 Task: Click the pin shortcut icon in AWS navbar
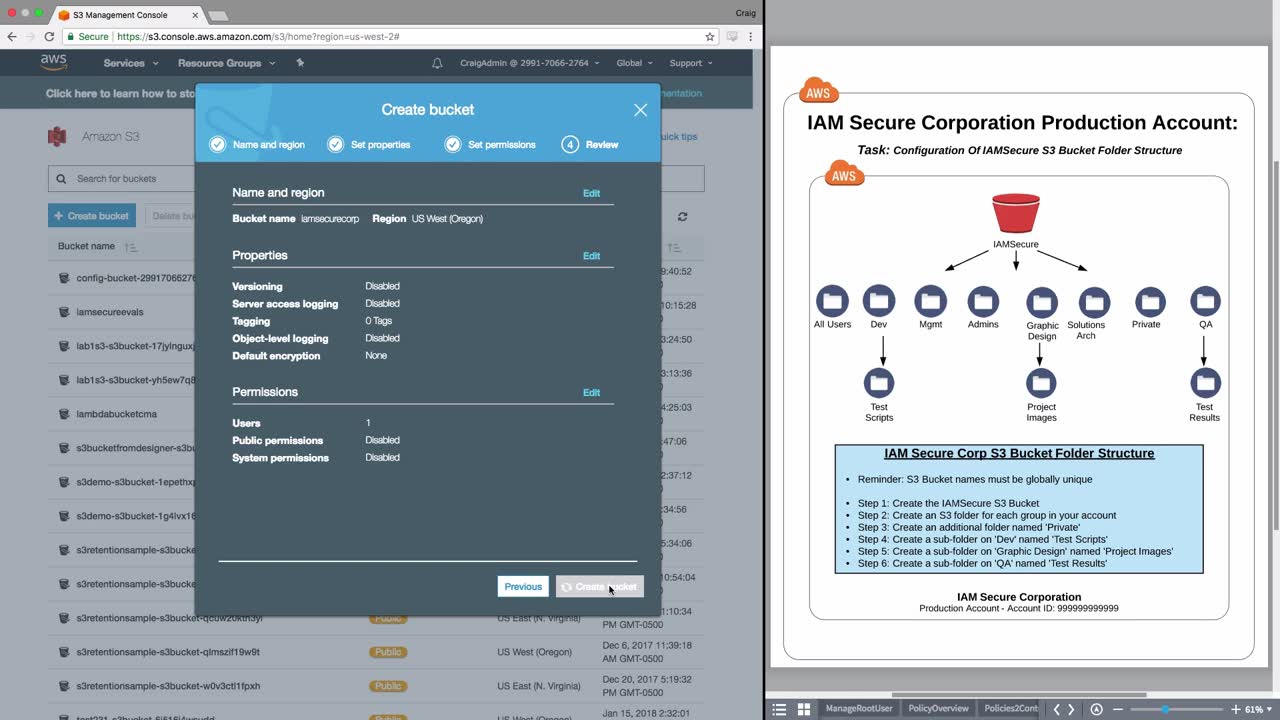click(300, 63)
